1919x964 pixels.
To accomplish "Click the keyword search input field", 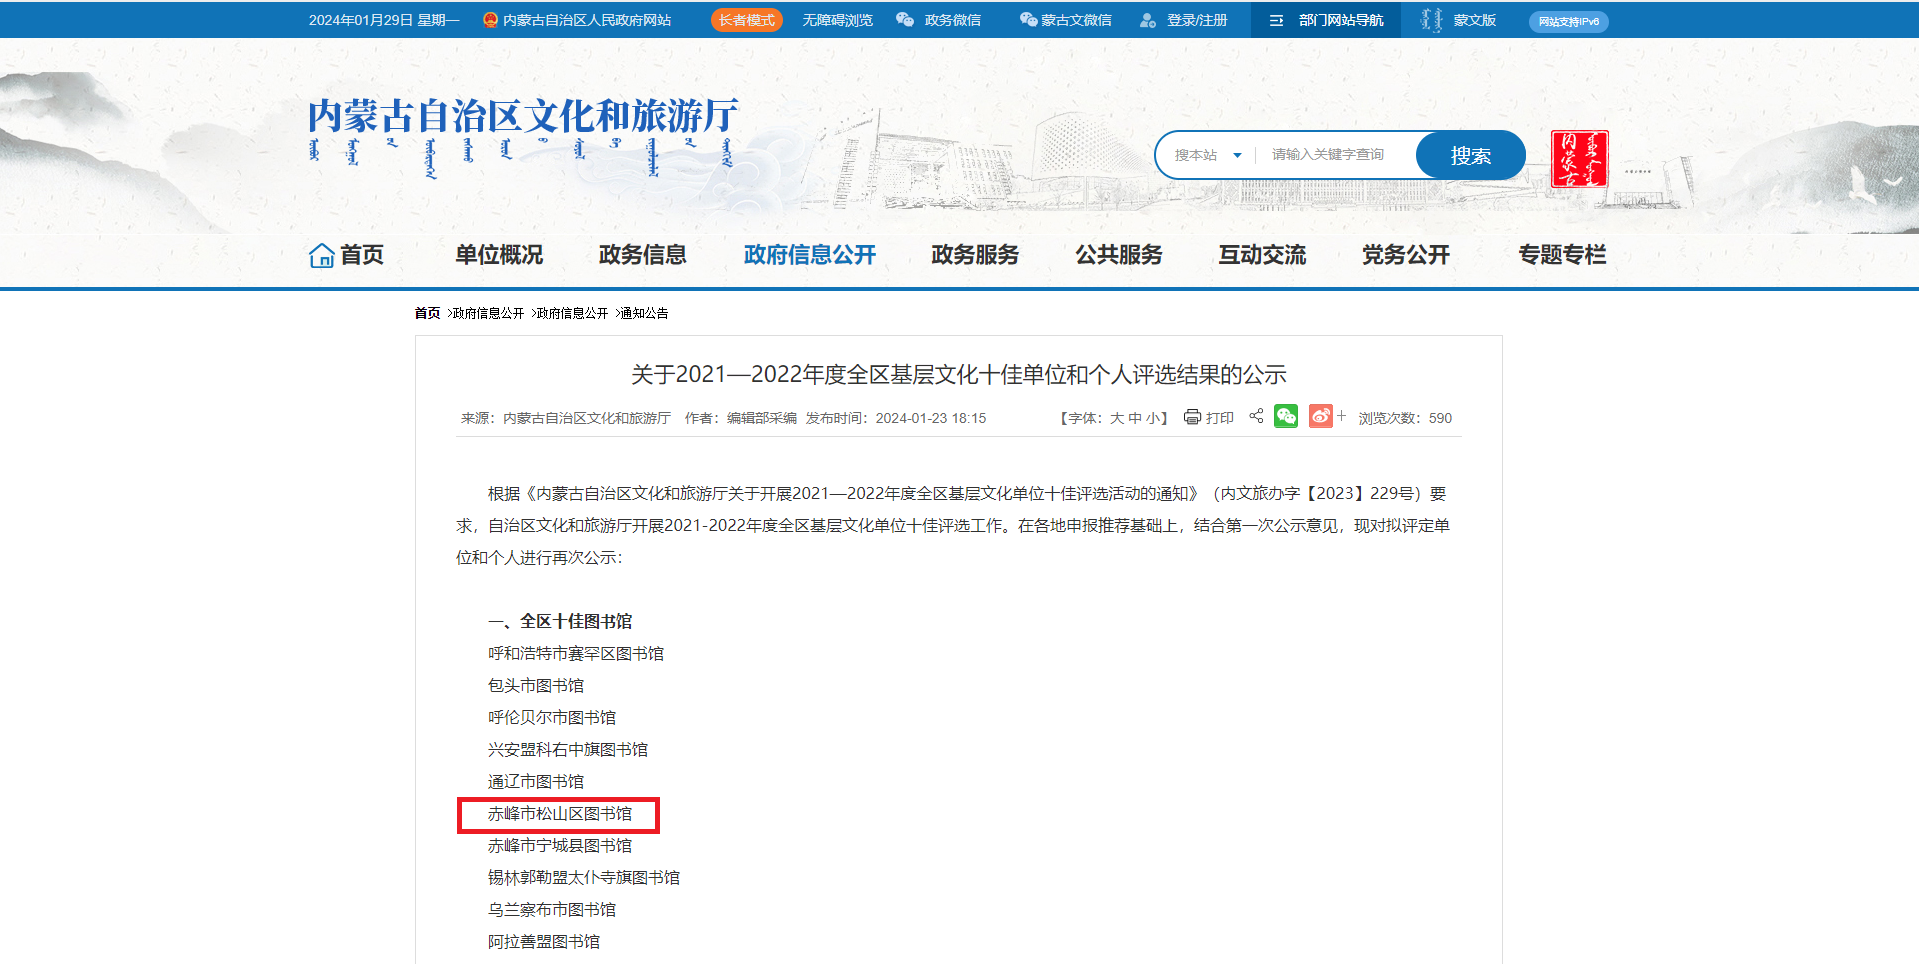I will point(1335,155).
